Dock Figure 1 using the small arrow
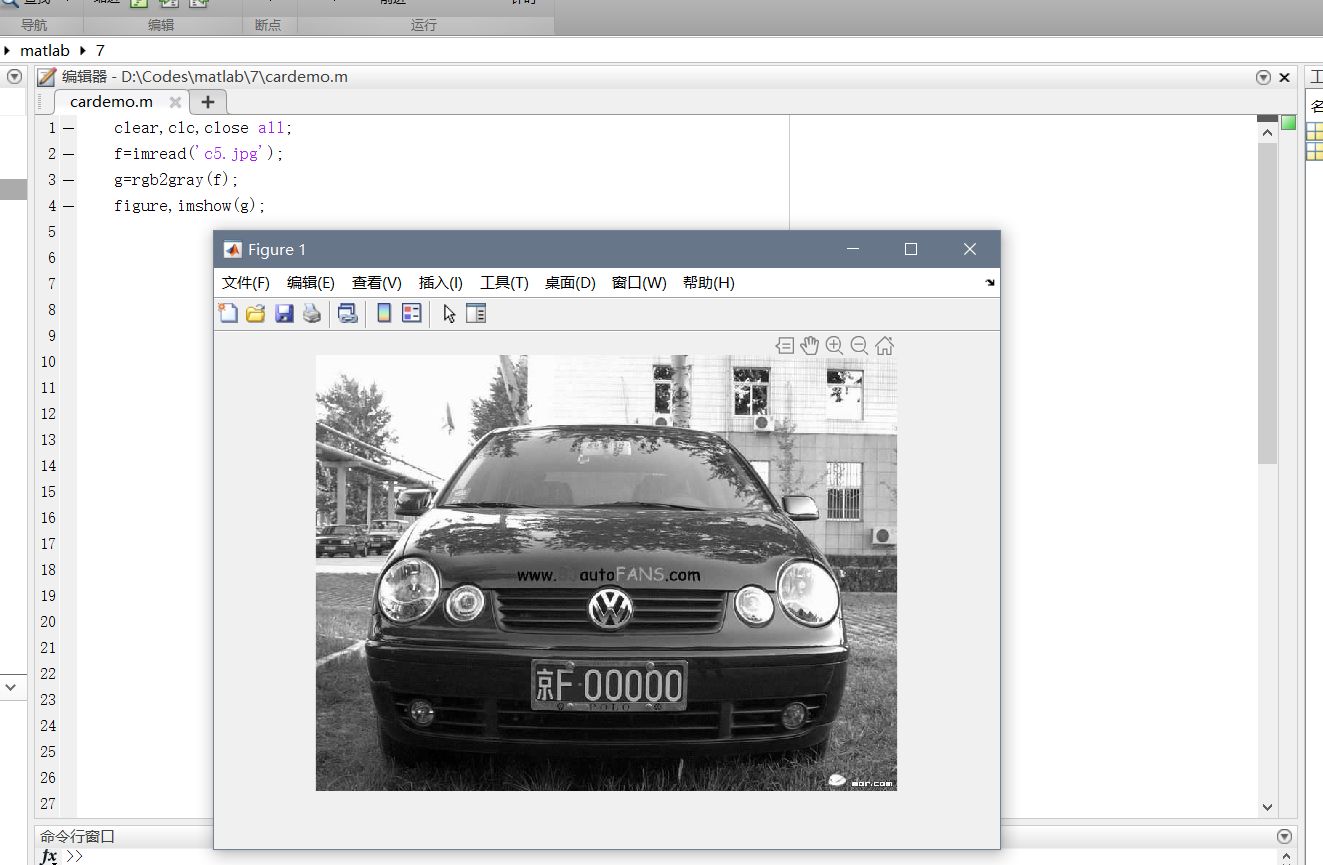This screenshot has height=865, width=1323. pos(990,283)
